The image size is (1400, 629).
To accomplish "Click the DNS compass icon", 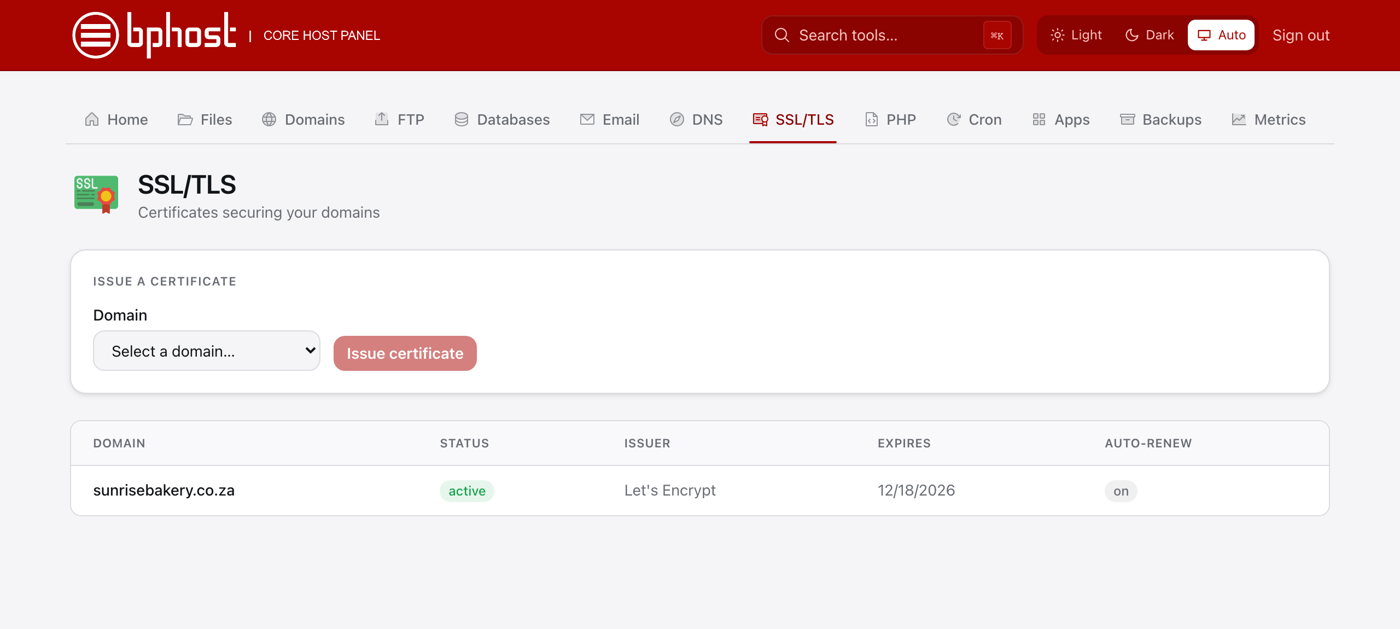I will [677, 119].
